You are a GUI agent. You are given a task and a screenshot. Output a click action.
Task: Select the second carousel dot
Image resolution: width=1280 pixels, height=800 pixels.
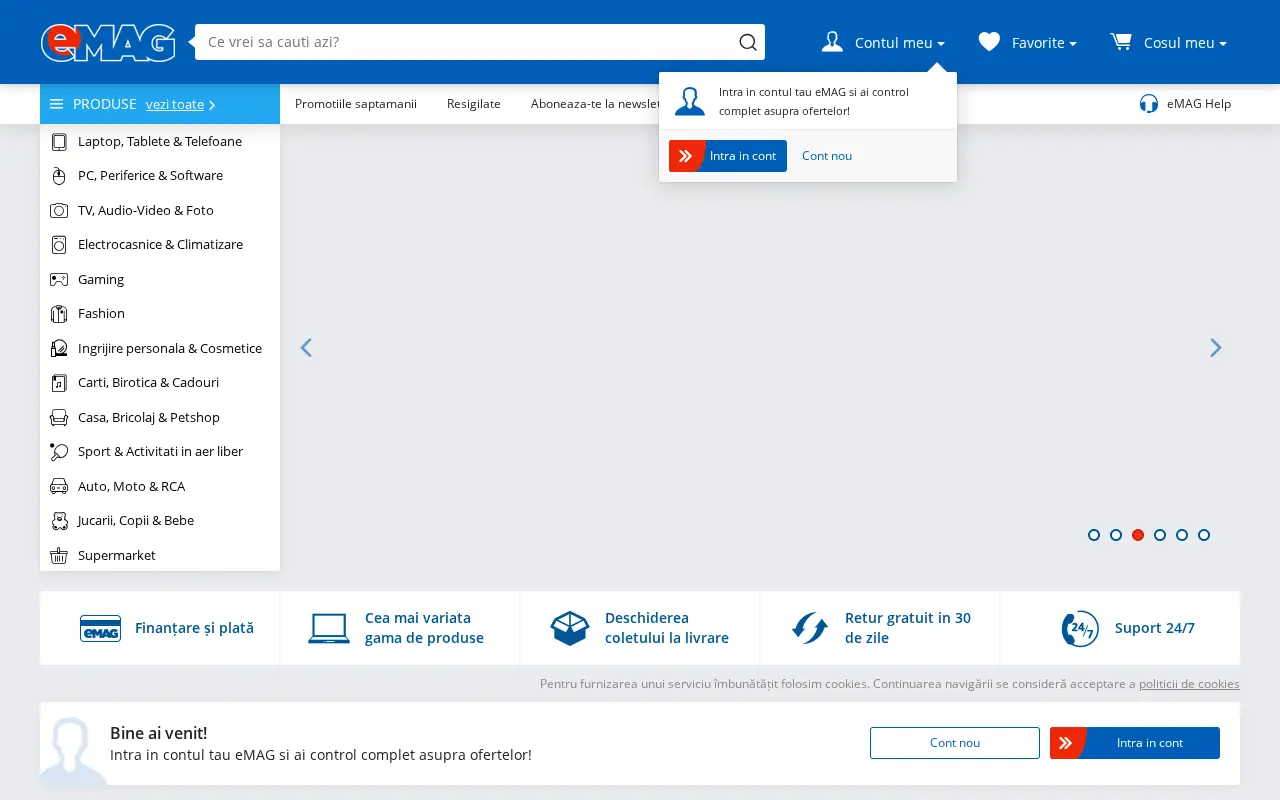pos(1116,535)
